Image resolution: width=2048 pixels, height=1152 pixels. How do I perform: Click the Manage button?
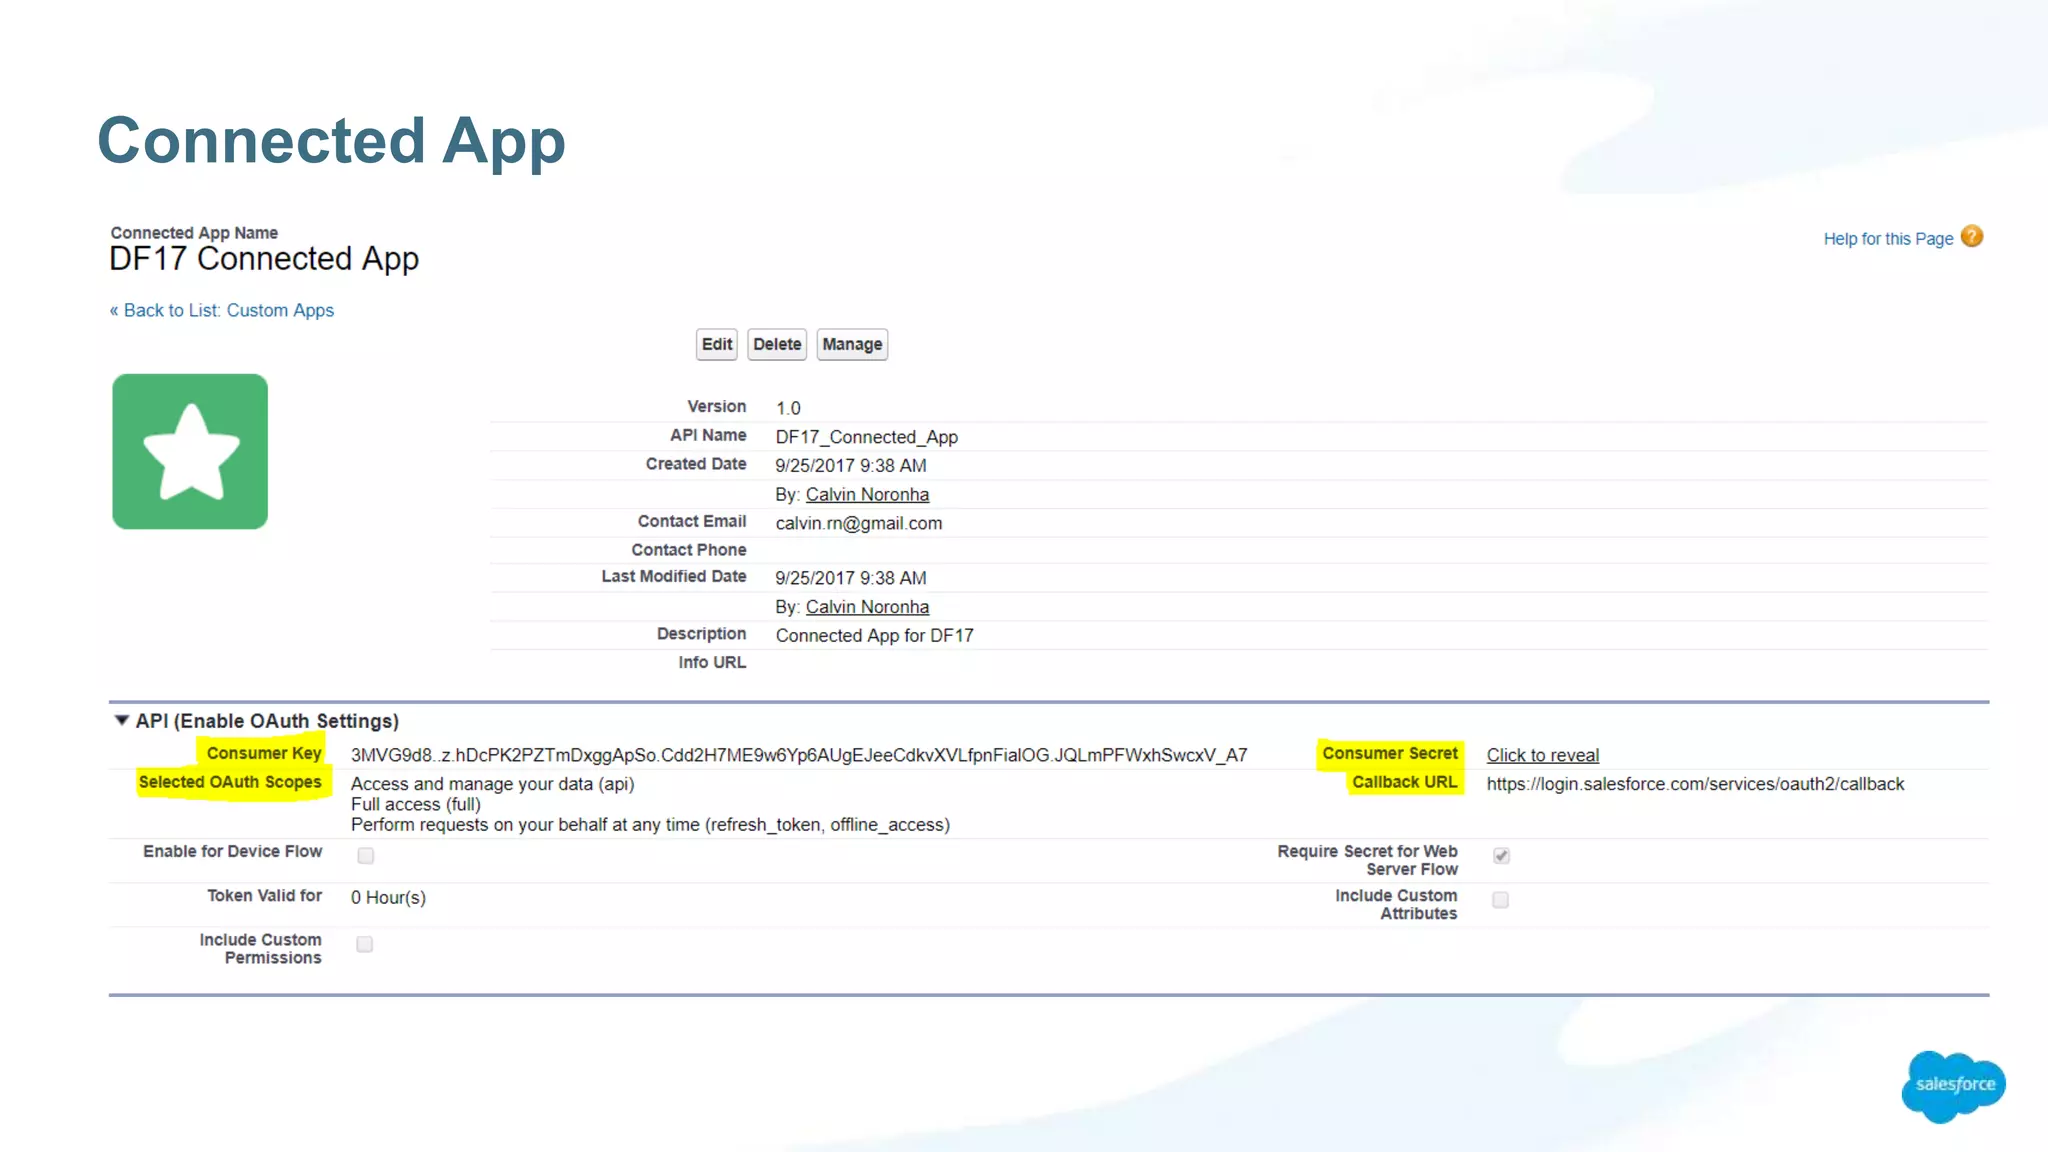[852, 344]
